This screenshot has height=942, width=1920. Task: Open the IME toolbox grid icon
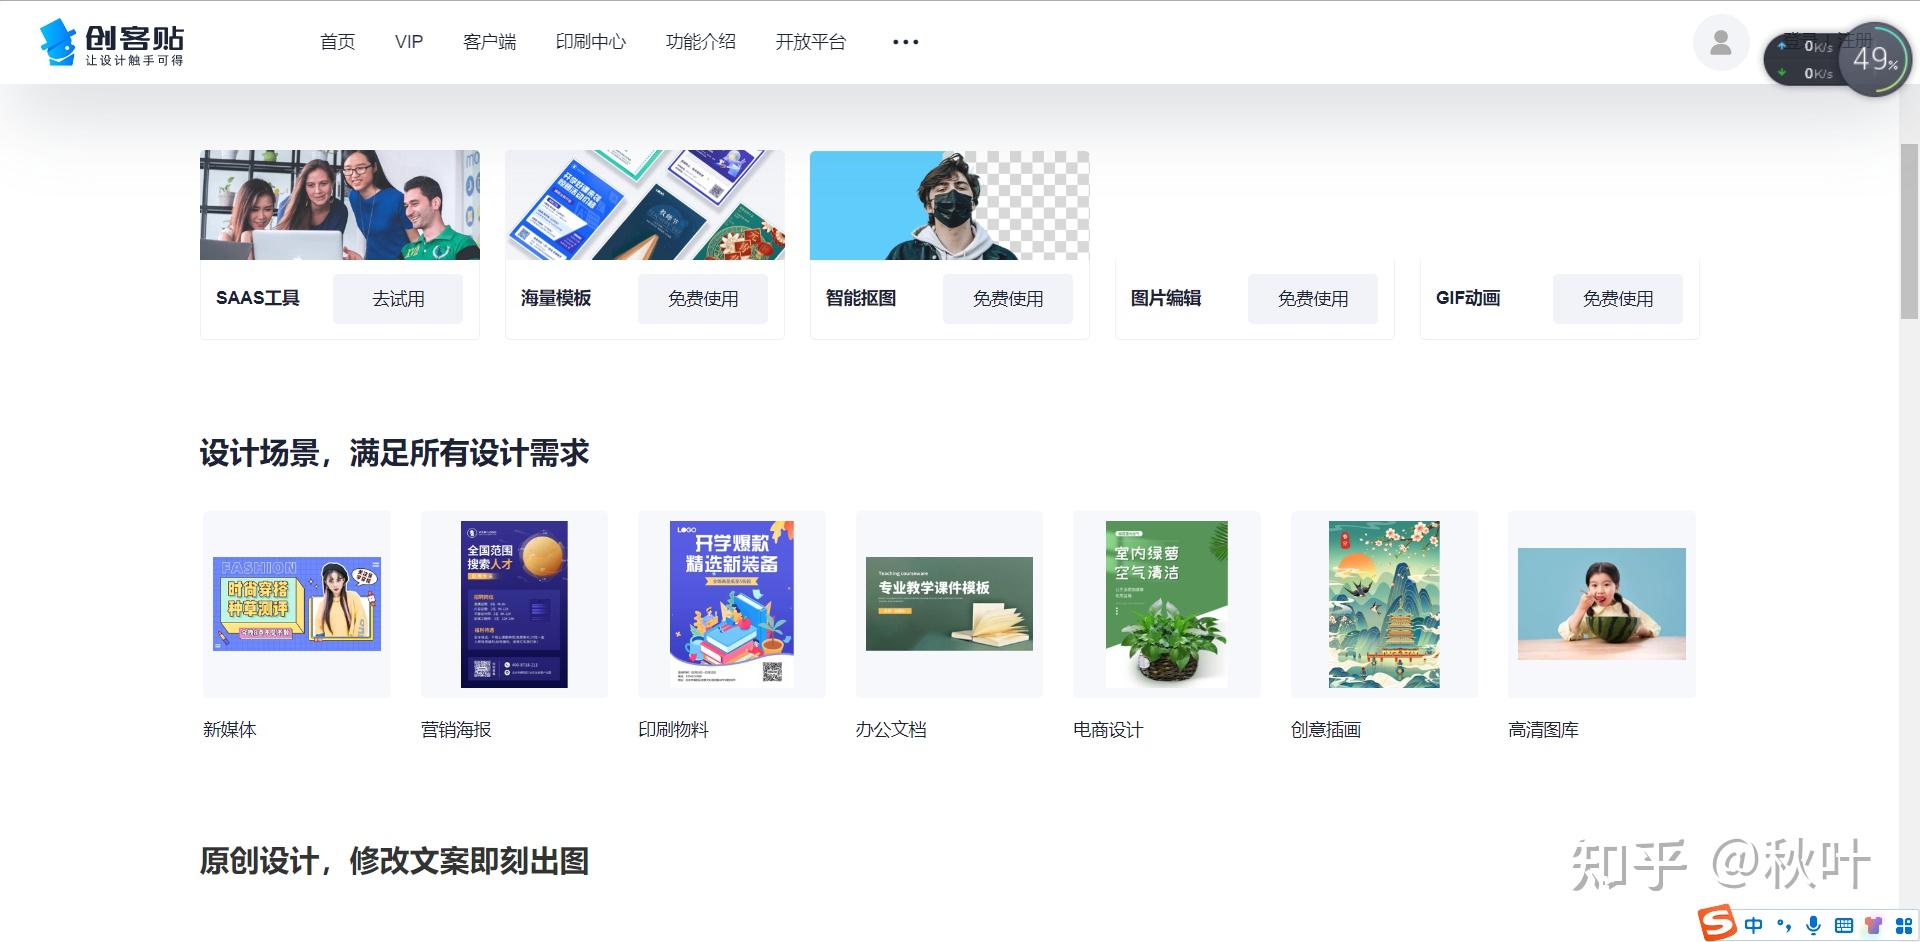click(1904, 926)
